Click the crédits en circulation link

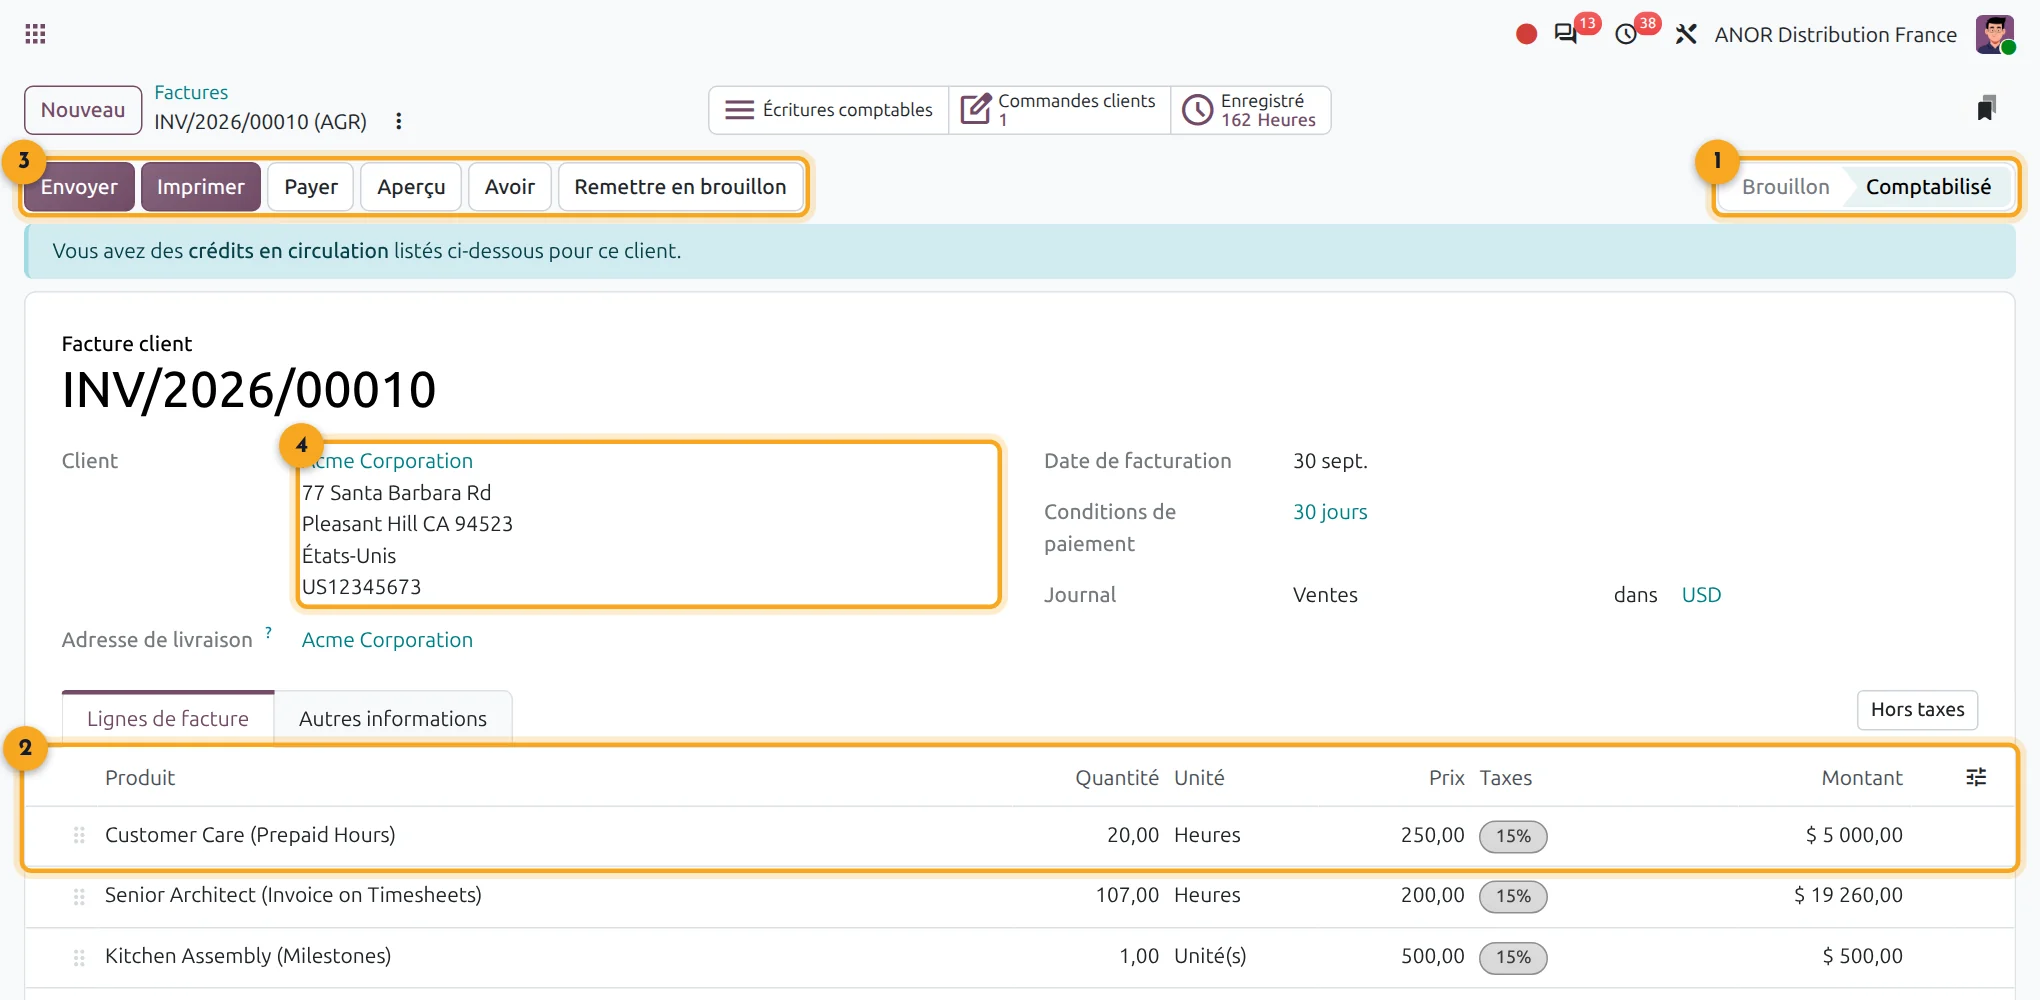coord(288,251)
